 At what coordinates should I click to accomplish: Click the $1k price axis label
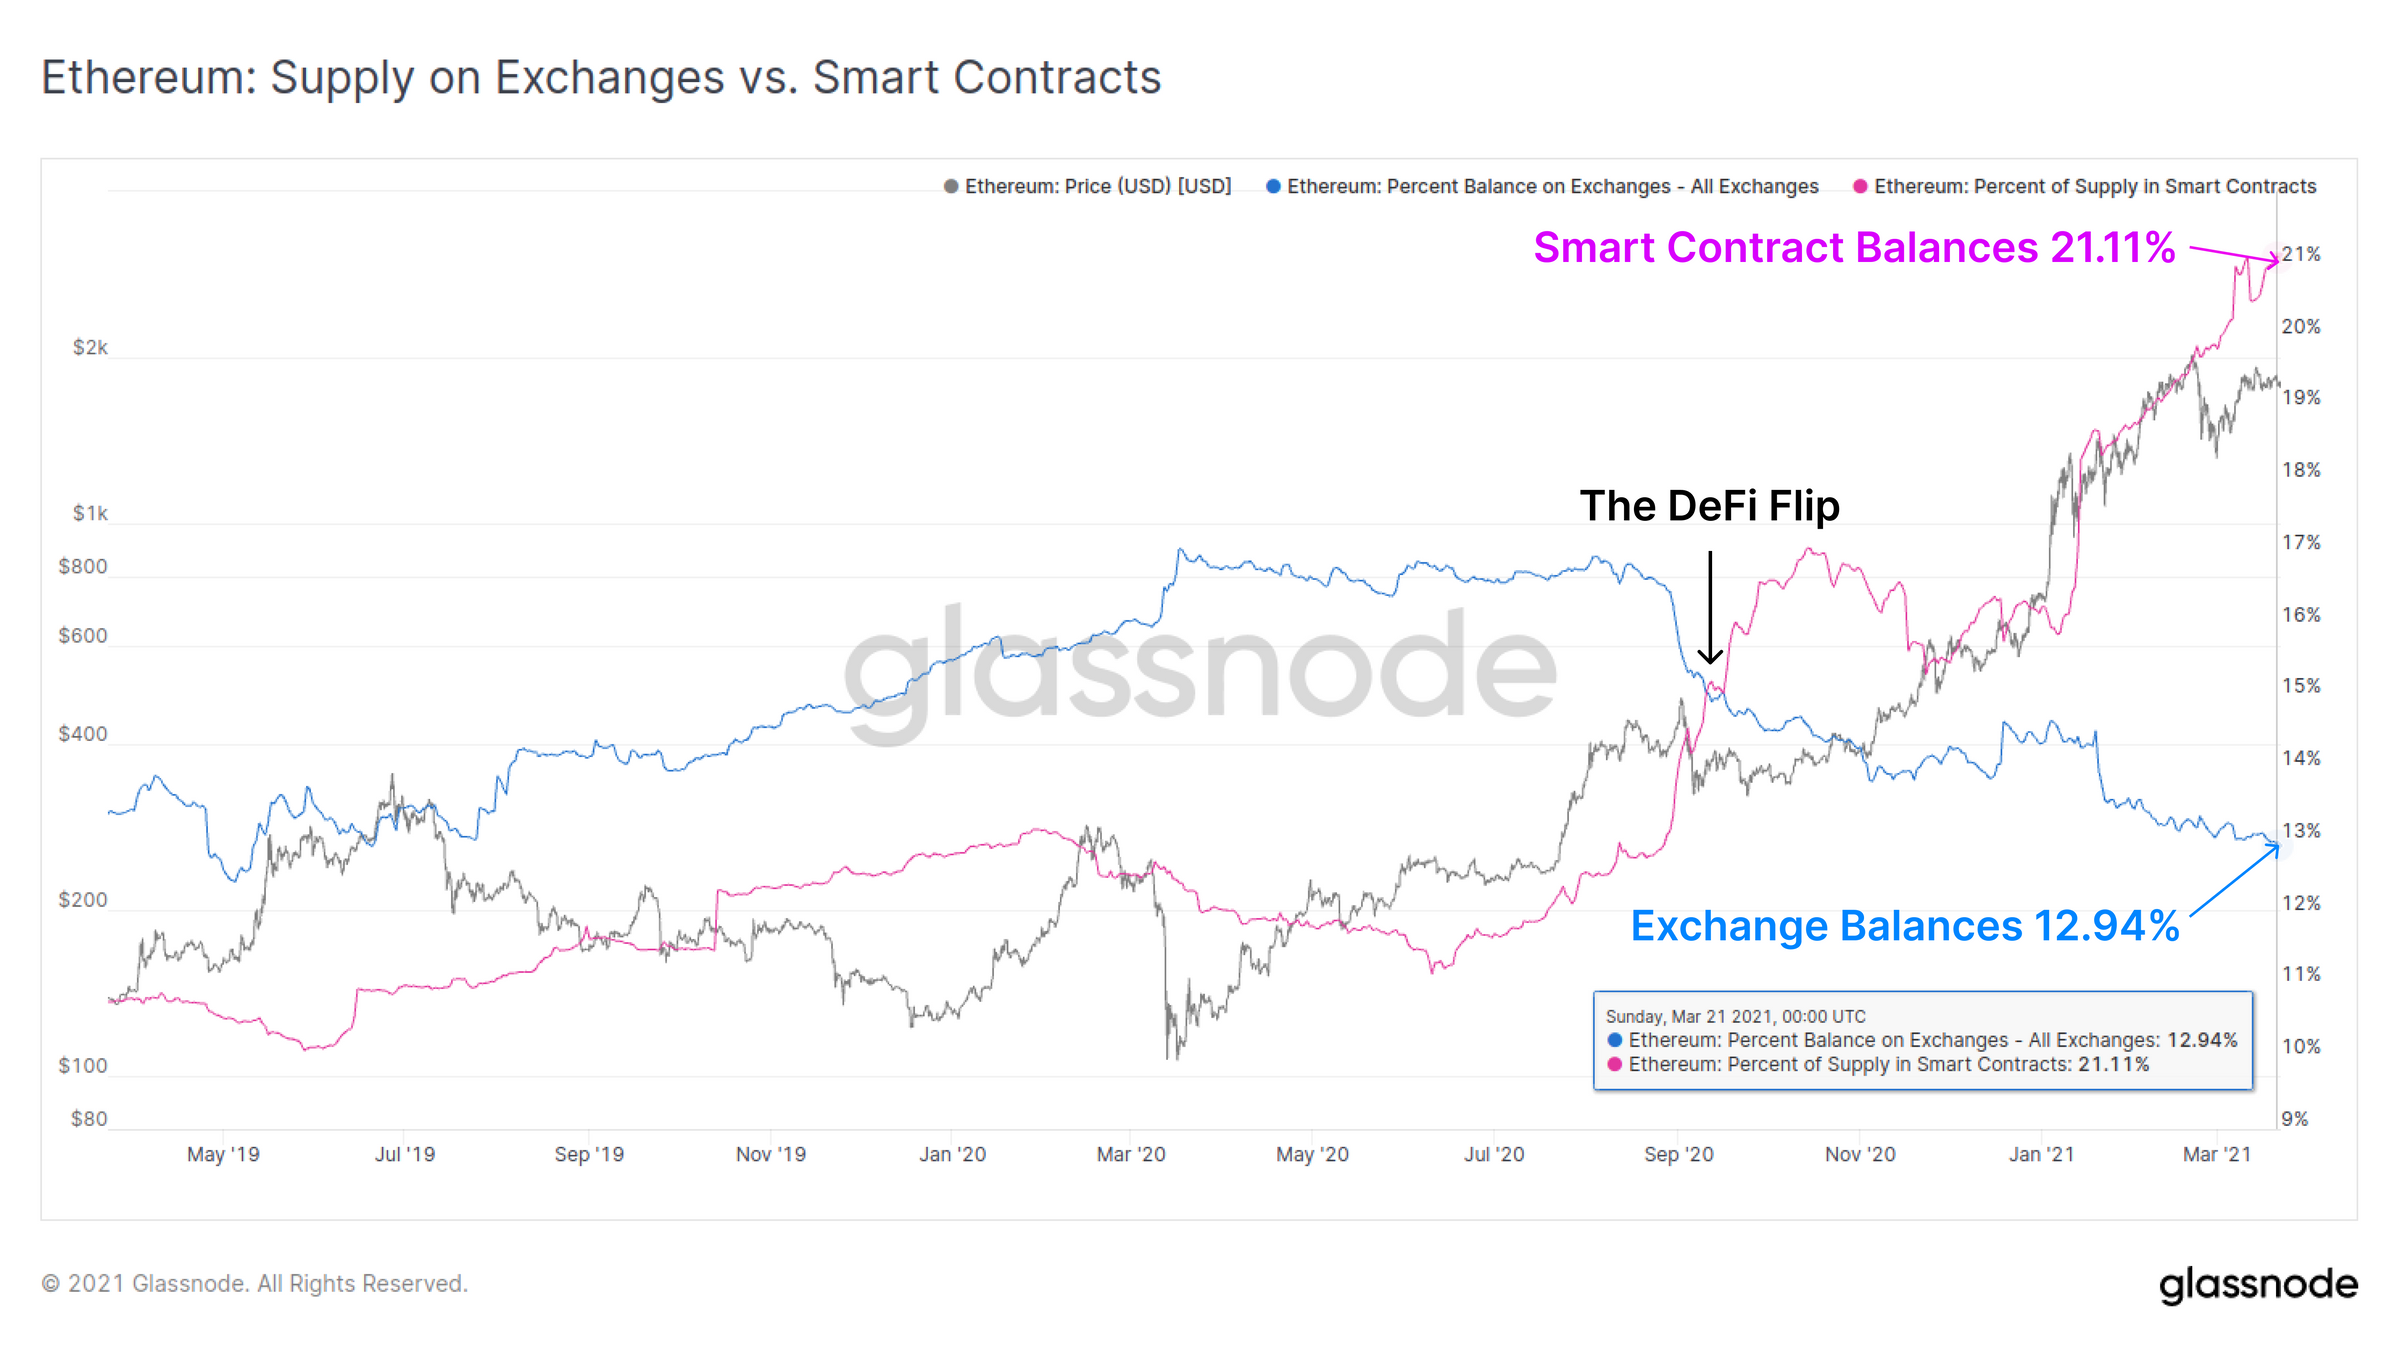90,514
